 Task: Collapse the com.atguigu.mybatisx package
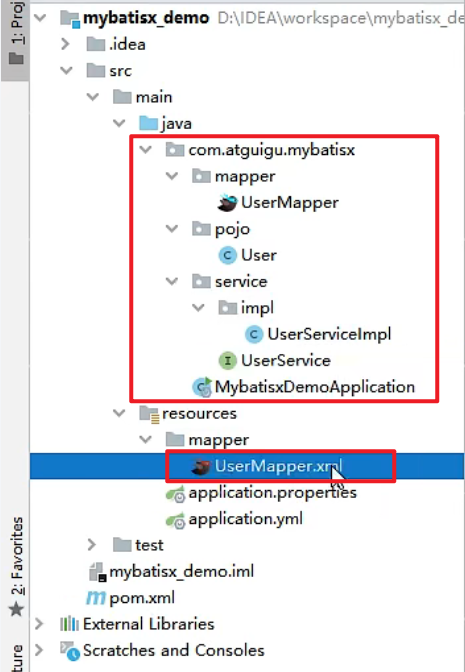[x=146, y=150]
